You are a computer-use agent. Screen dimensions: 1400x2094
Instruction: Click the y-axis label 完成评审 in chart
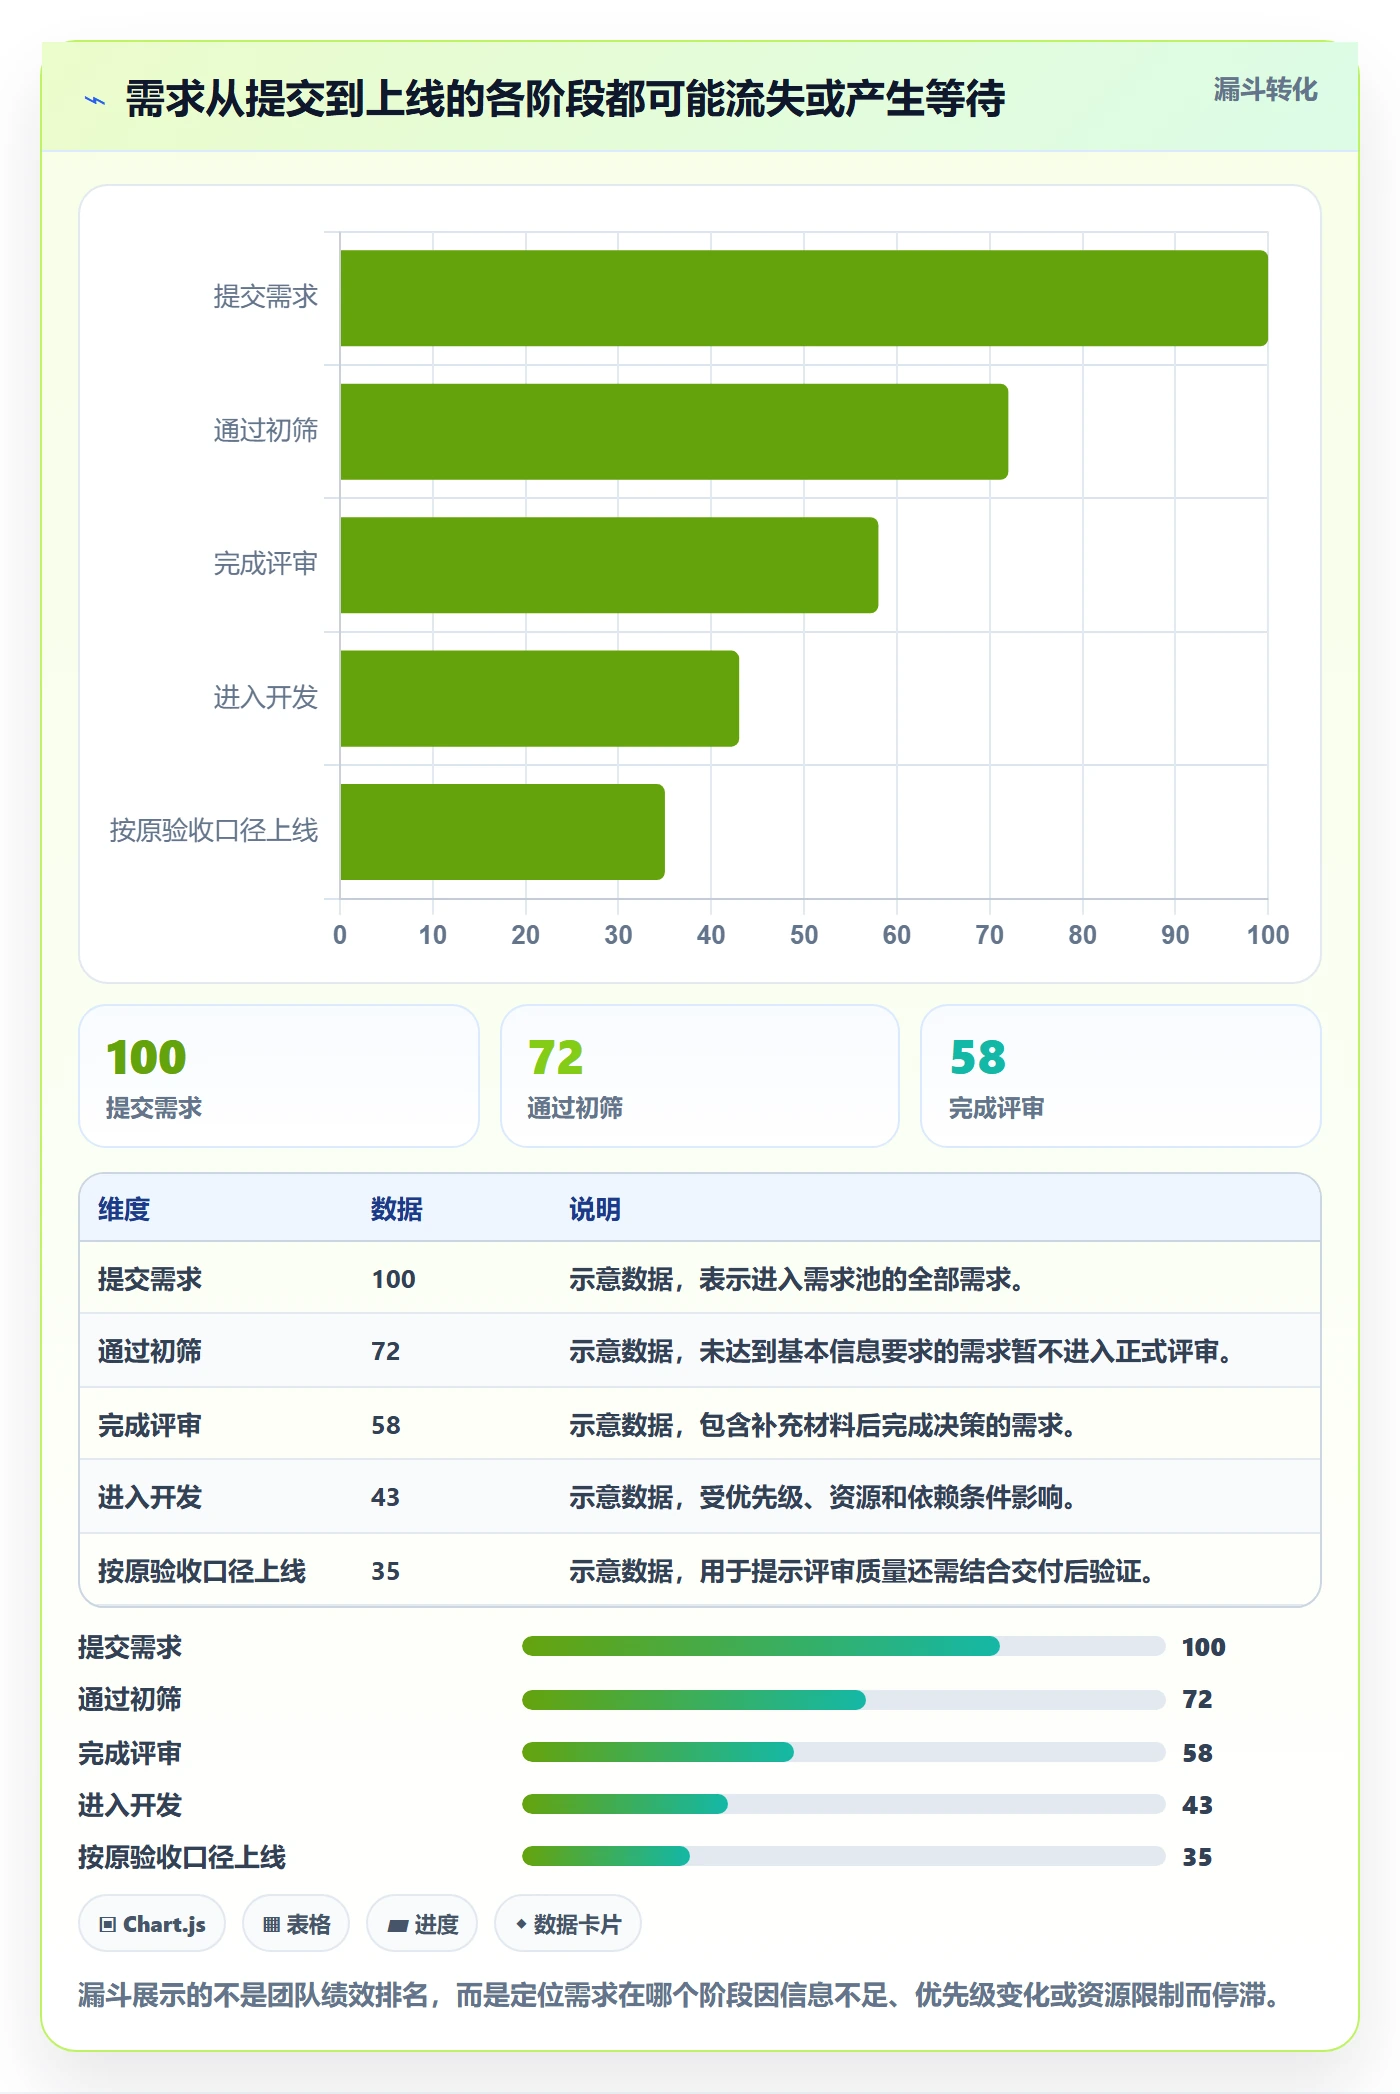point(266,564)
